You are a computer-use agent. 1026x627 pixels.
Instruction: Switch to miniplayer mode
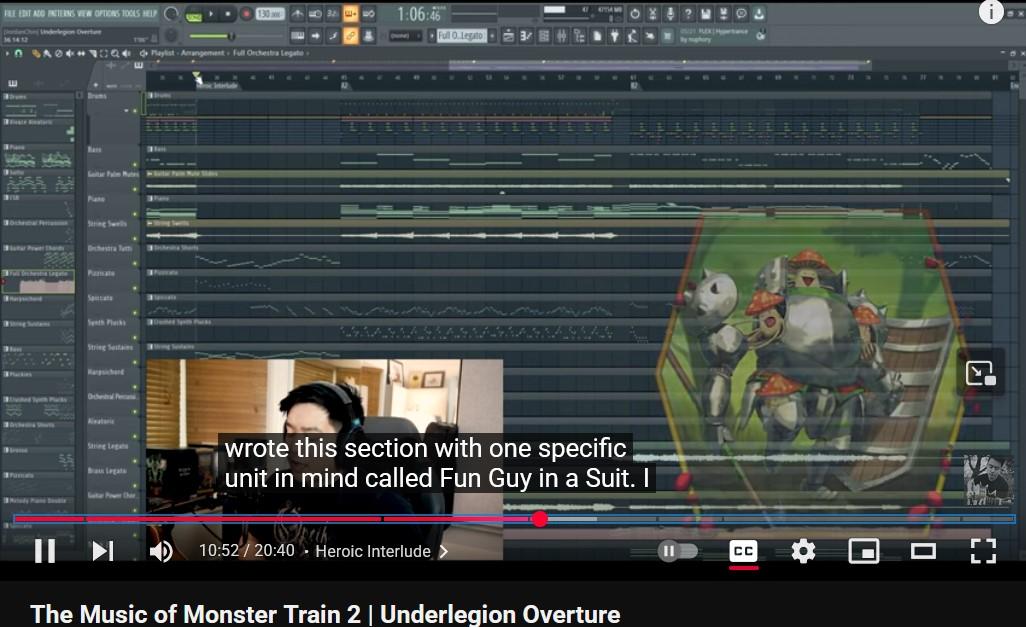click(x=864, y=551)
